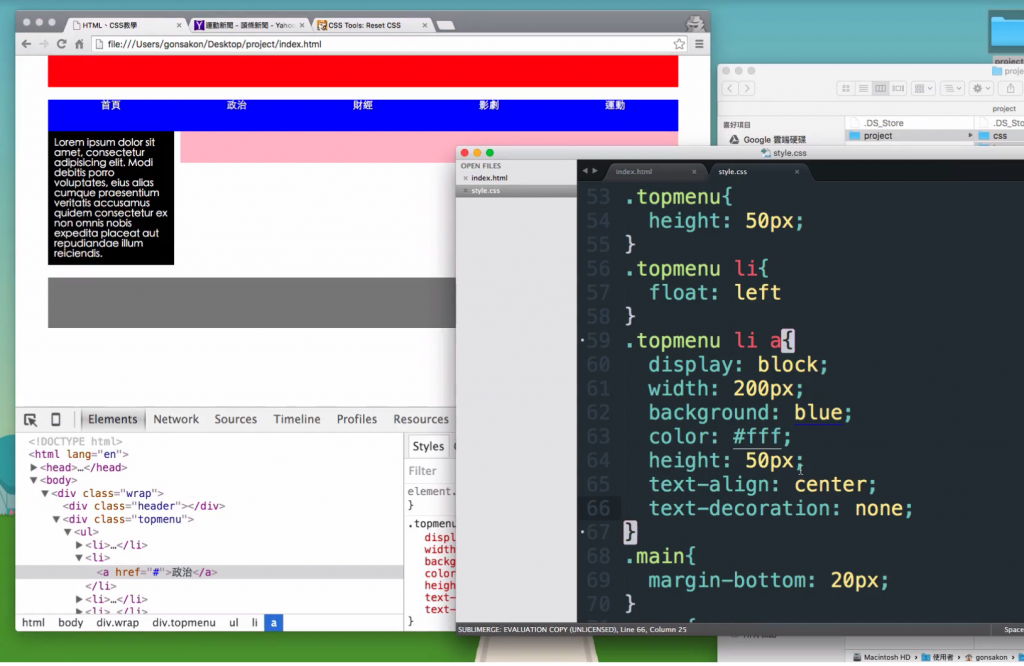
Task: Expand the first collapsed li node
Action: point(79,545)
